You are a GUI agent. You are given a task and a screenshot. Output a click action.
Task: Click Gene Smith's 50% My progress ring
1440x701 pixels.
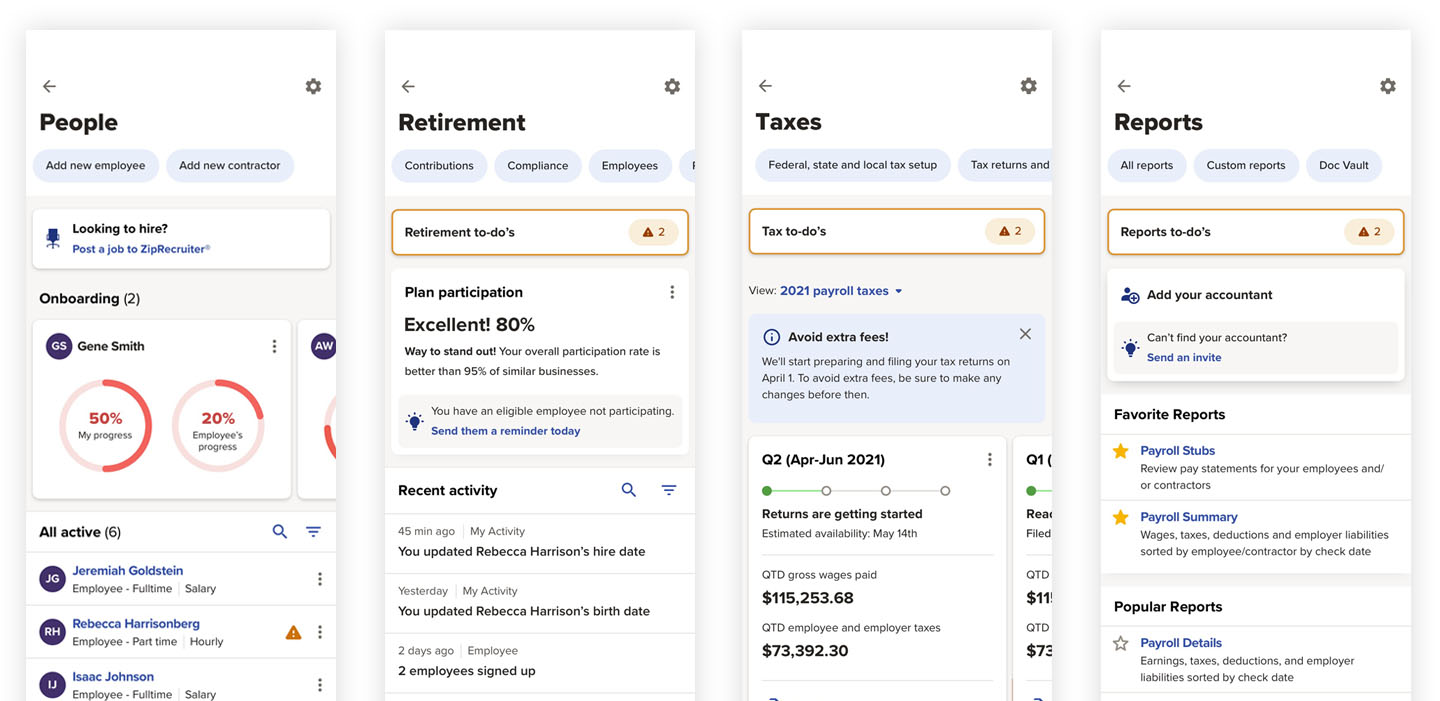[105, 426]
